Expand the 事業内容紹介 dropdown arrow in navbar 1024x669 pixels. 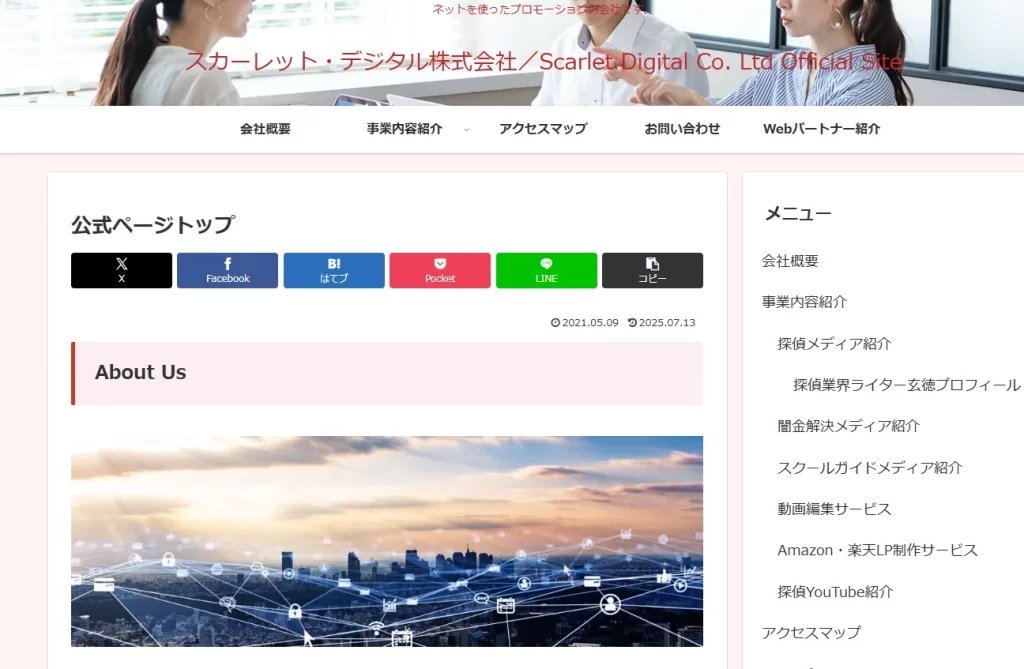pyautogui.click(x=466, y=130)
